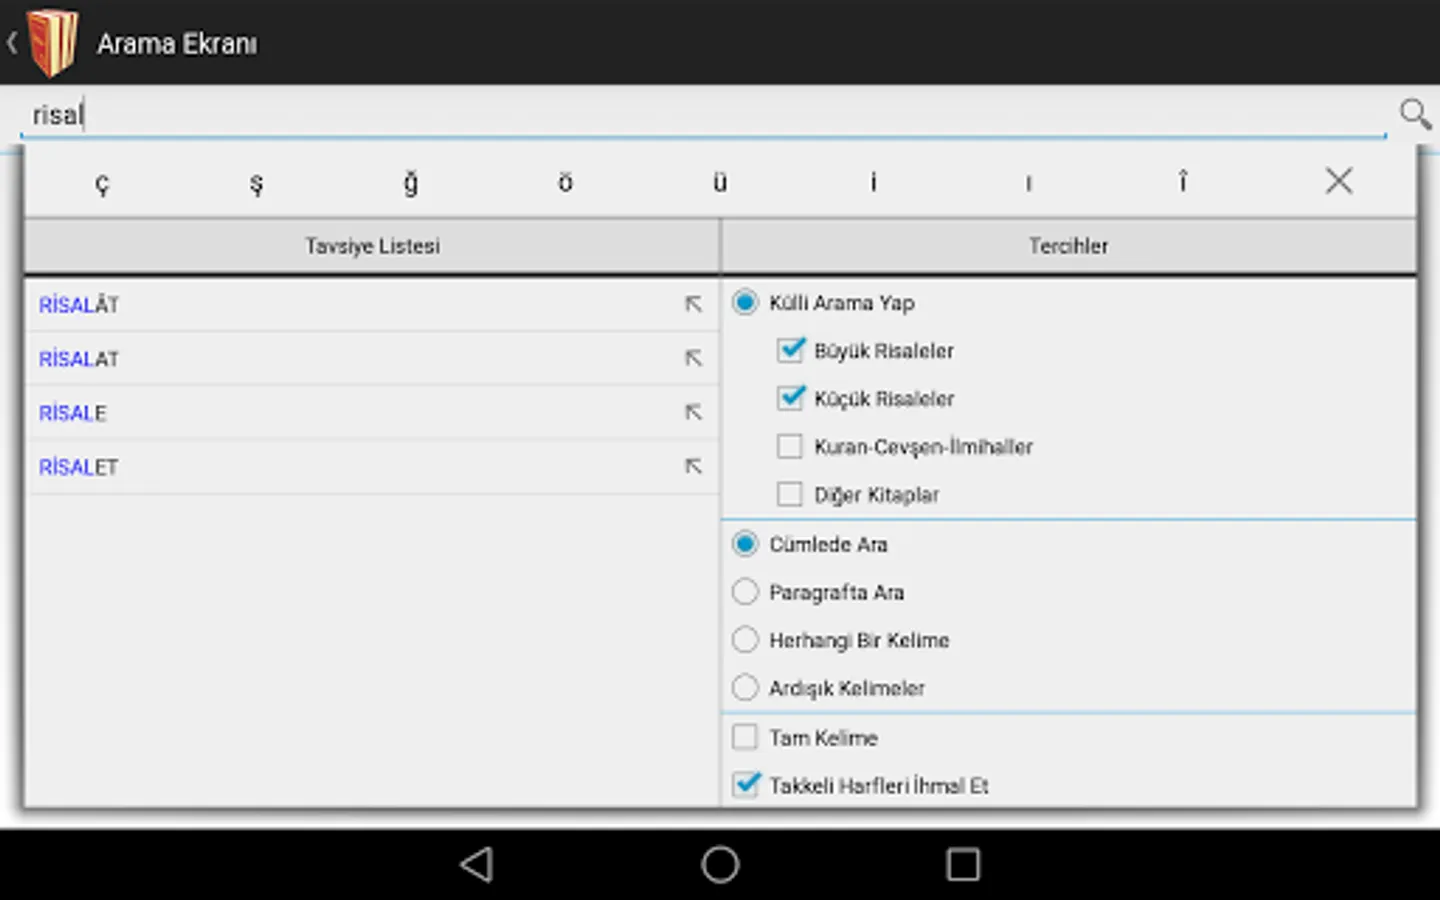Viewport: 1440px width, 900px height.
Task: Fill search with RİSALÂT using arrow icon
Action: click(x=693, y=304)
